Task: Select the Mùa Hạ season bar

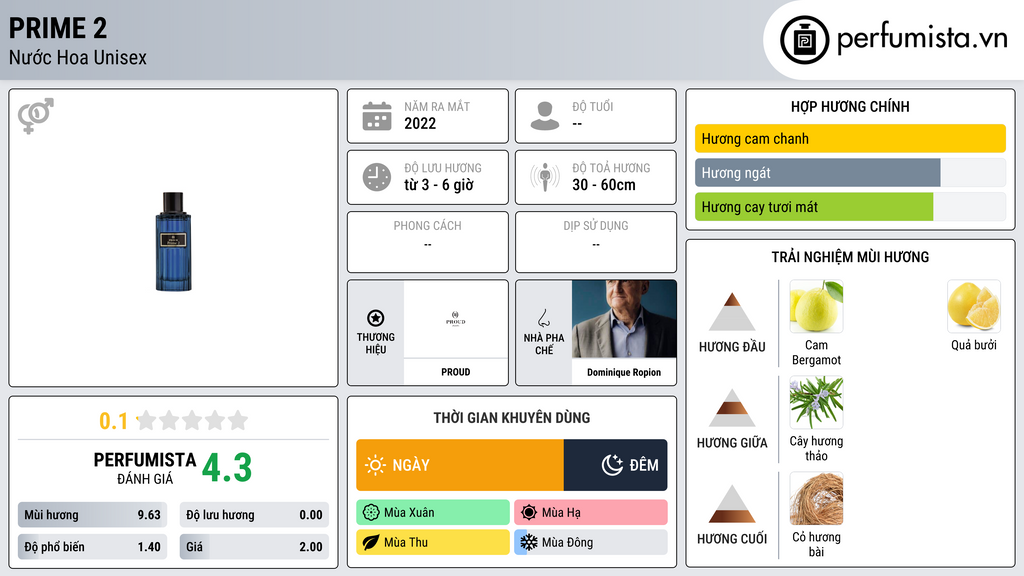Action: coord(591,513)
